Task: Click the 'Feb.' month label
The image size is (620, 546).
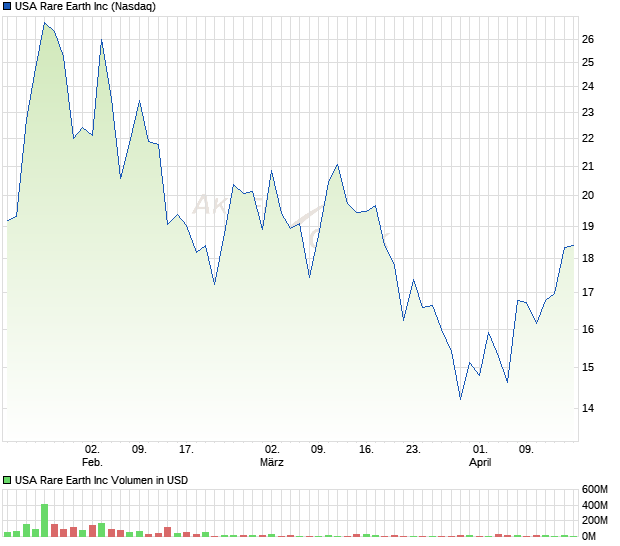Action: [92, 462]
